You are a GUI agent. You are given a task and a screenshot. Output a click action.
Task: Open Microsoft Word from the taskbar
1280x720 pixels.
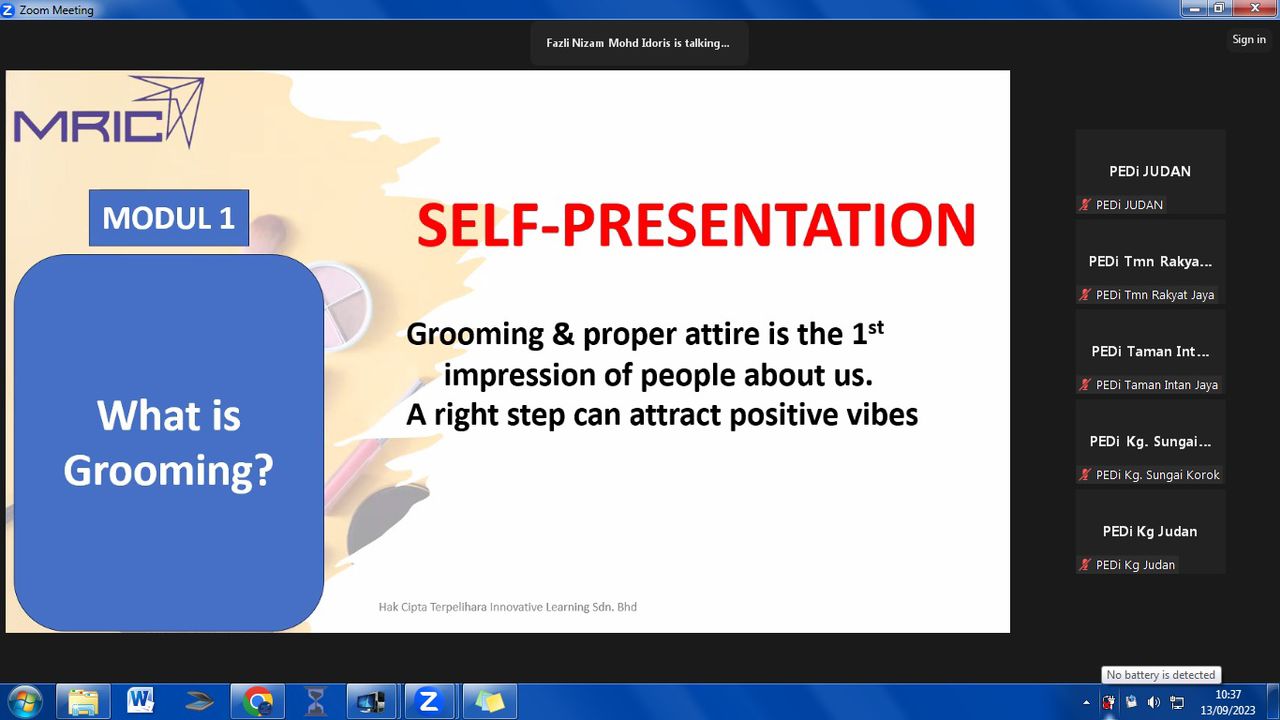[x=141, y=702]
